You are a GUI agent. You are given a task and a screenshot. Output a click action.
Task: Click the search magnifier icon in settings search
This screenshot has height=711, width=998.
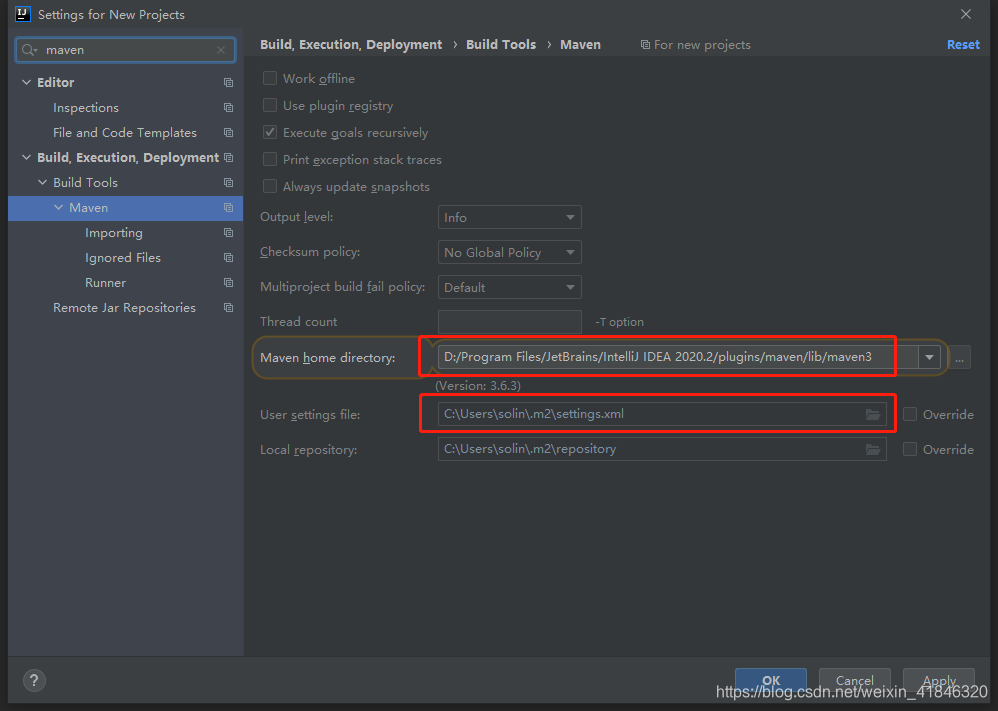(x=29, y=50)
